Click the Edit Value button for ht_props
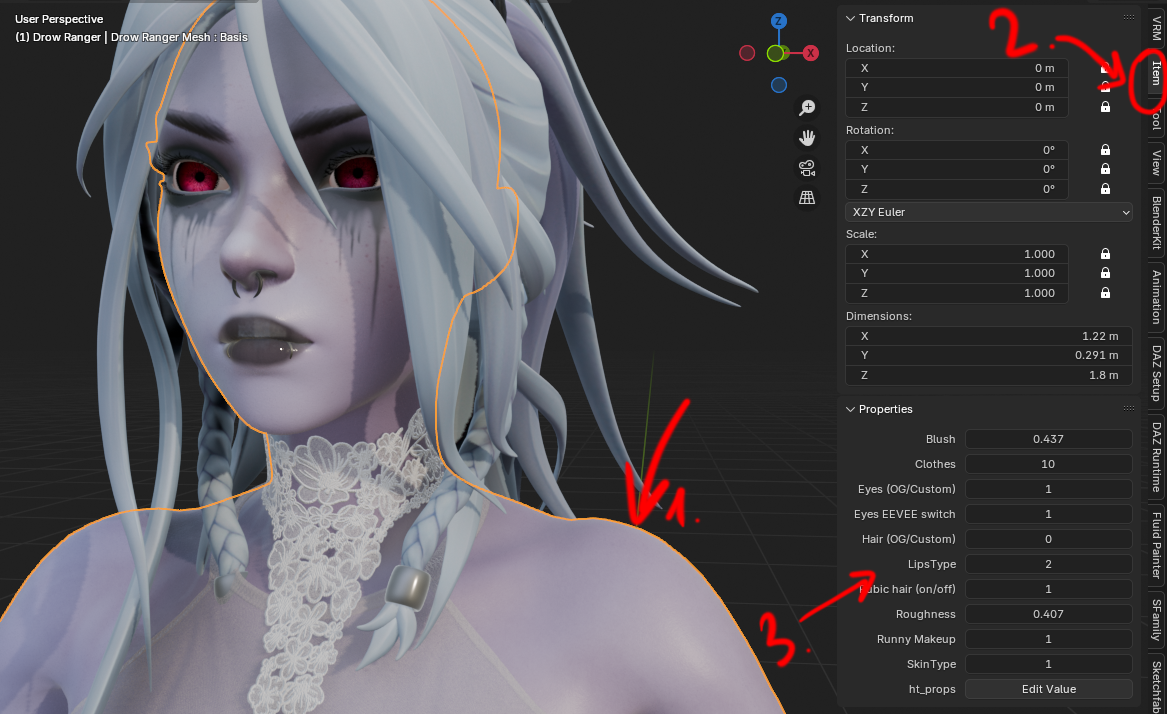The width and height of the screenshot is (1167, 714). [x=1049, y=689]
